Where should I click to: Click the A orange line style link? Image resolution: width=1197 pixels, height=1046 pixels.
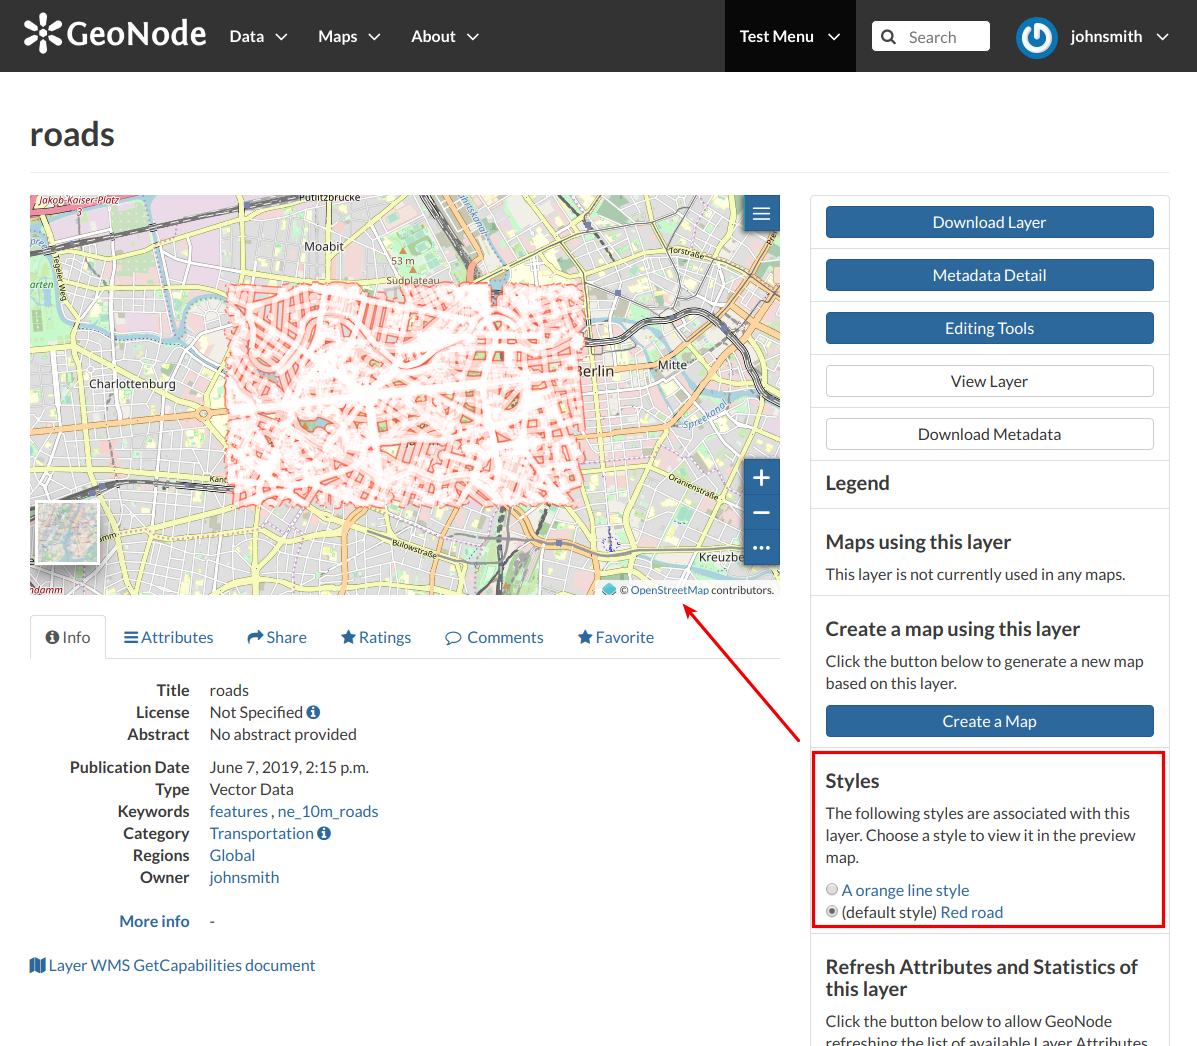[x=905, y=890]
